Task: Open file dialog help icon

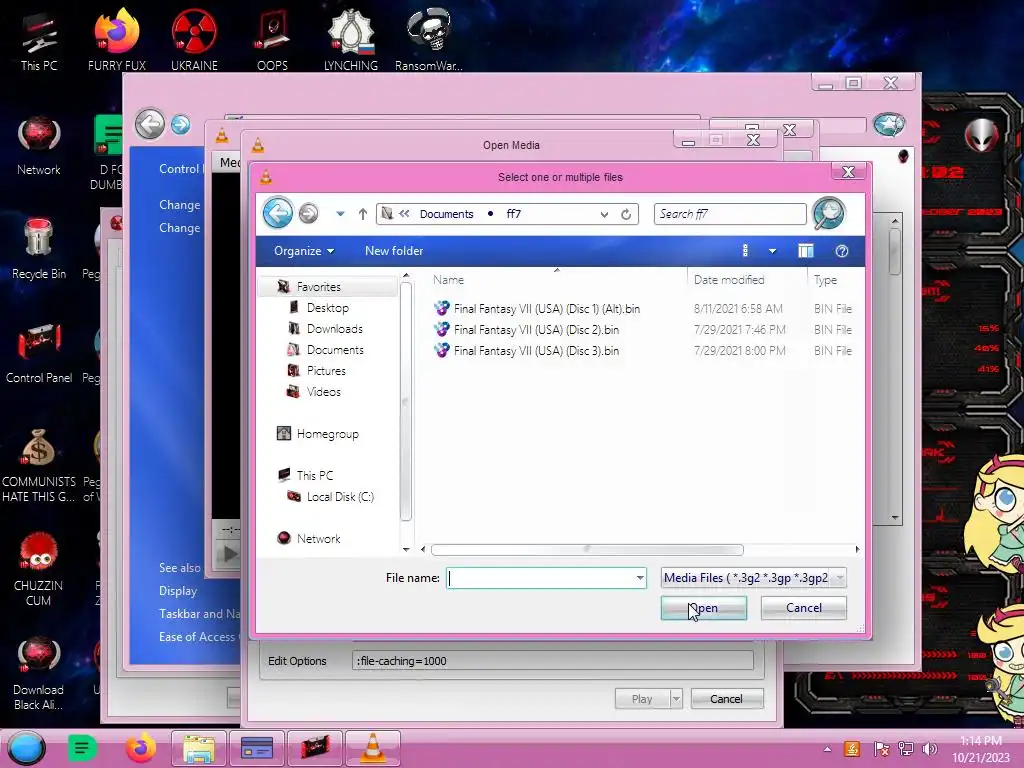Action: coord(842,251)
